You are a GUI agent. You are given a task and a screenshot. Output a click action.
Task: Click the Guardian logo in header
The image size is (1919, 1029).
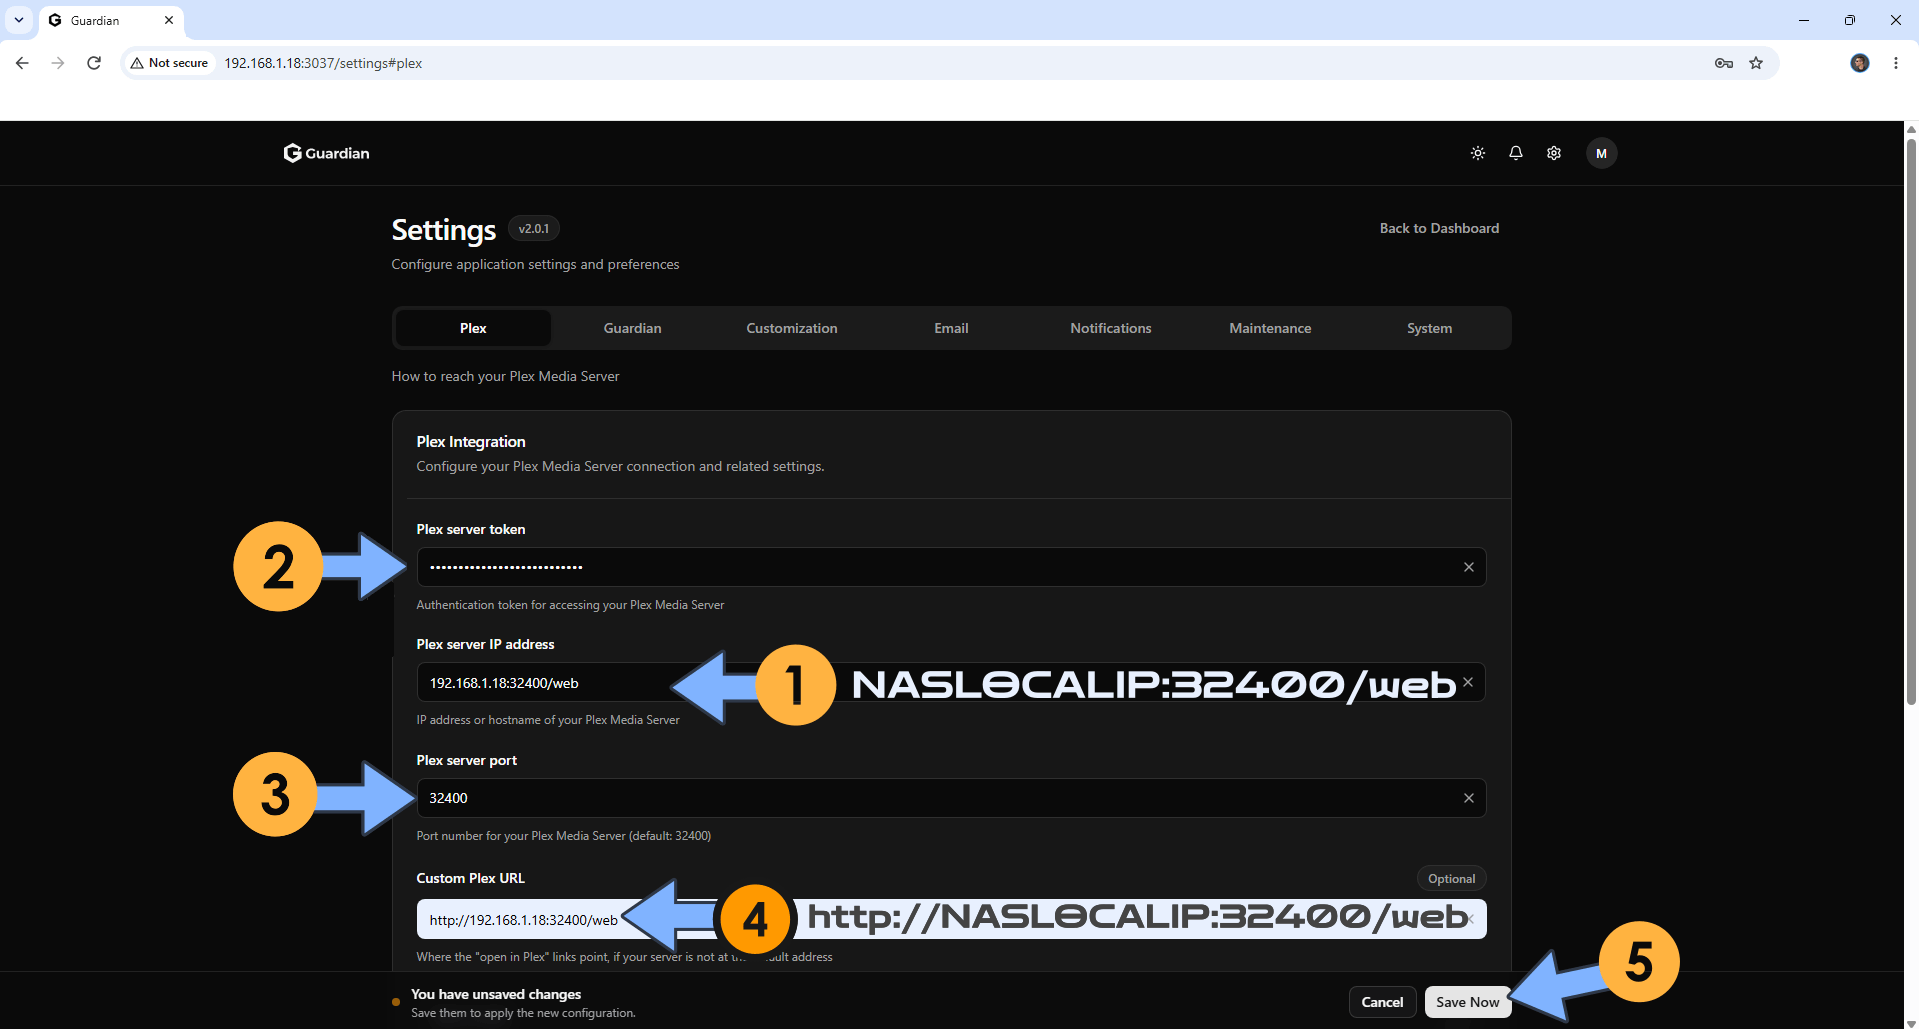click(326, 153)
